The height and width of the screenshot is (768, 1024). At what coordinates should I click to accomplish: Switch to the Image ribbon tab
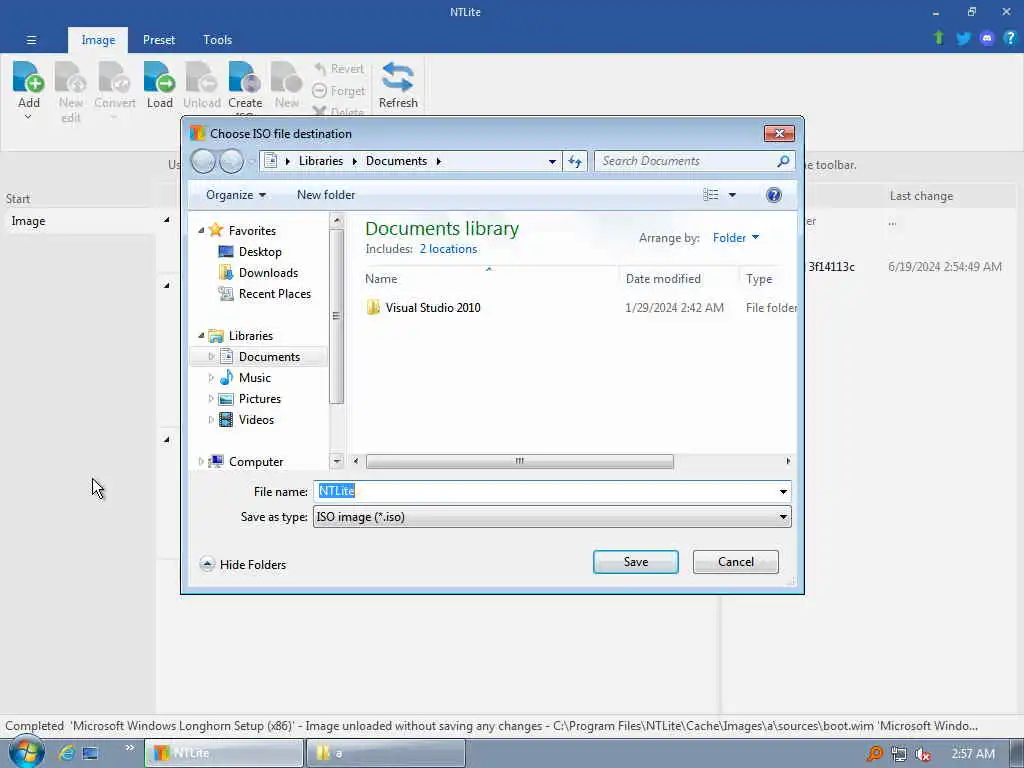pyautogui.click(x=98, y=40)
